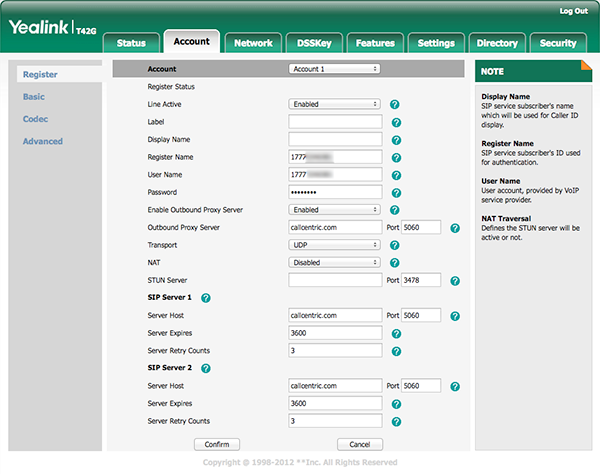Click the Outbound Proxy Server Port field

tap(421, 227)
